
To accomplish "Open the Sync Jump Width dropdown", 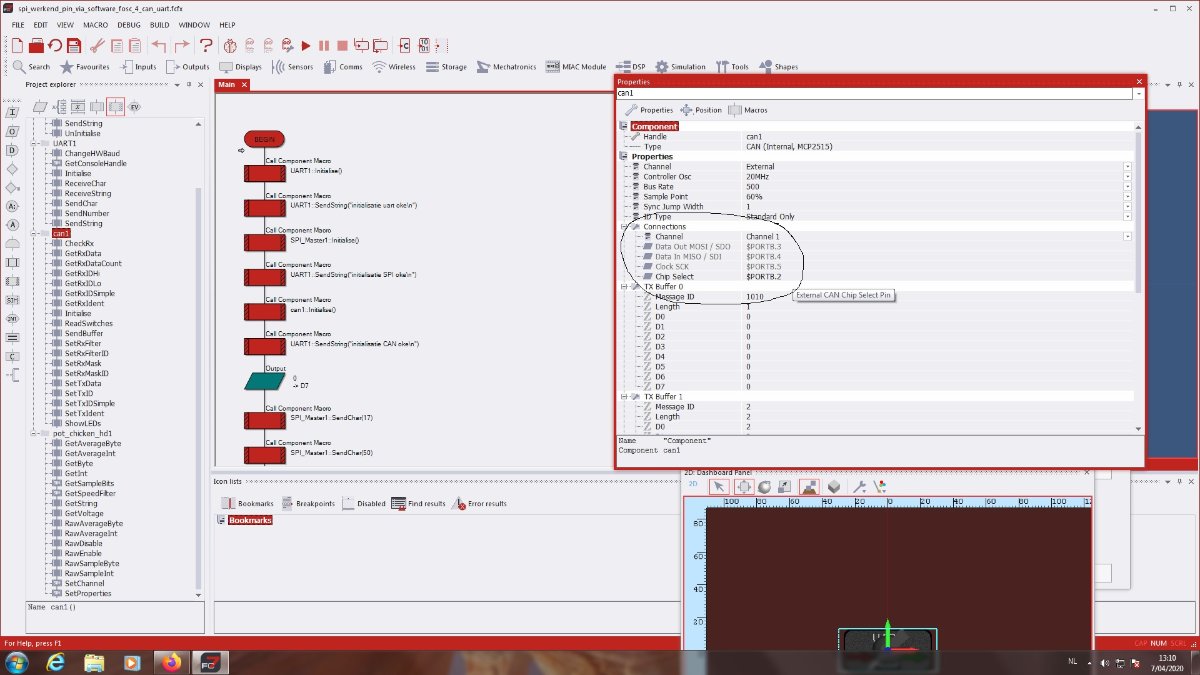I will (1127, 207).
